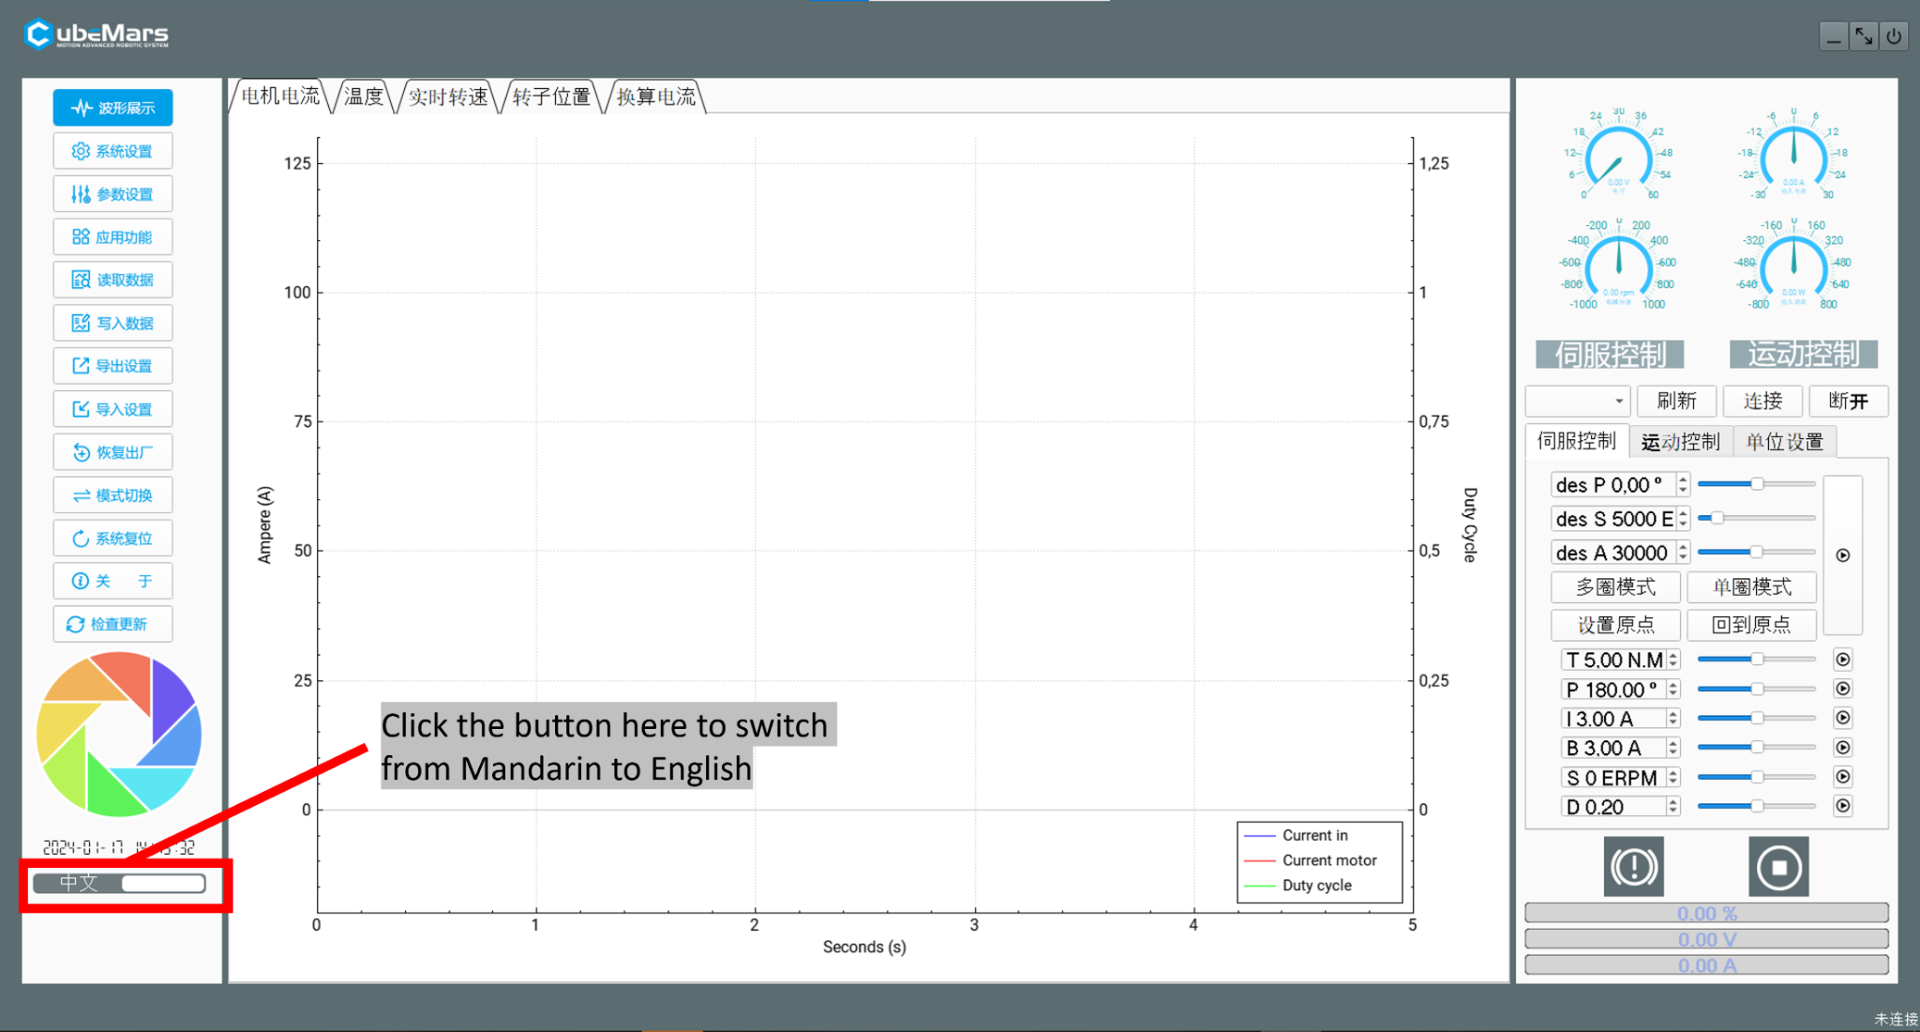The image size is (1920, 1032).
Task: Click the des S 5000 slider
Action: click(x=1756, y=518)
